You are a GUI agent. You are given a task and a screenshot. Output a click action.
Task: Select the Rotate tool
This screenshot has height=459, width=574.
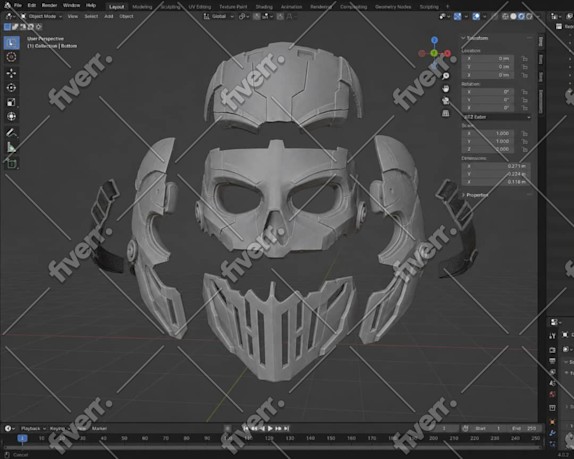click(11, 87)
